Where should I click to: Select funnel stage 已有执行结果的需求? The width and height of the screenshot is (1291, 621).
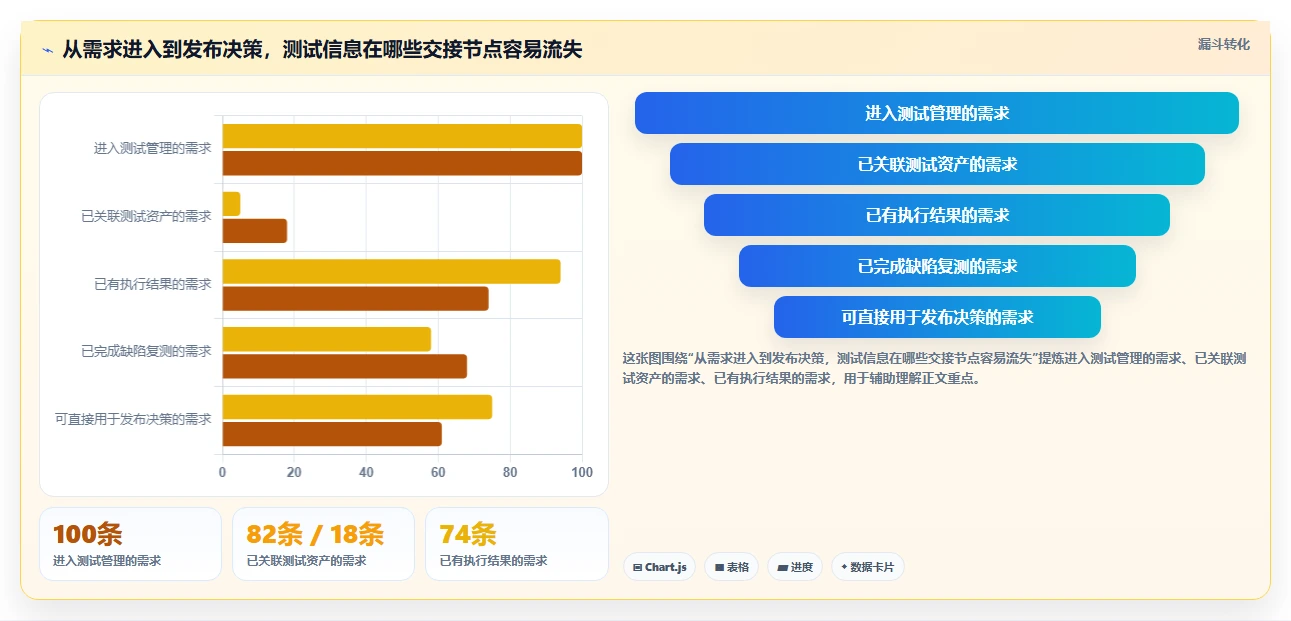pos(937,215)
